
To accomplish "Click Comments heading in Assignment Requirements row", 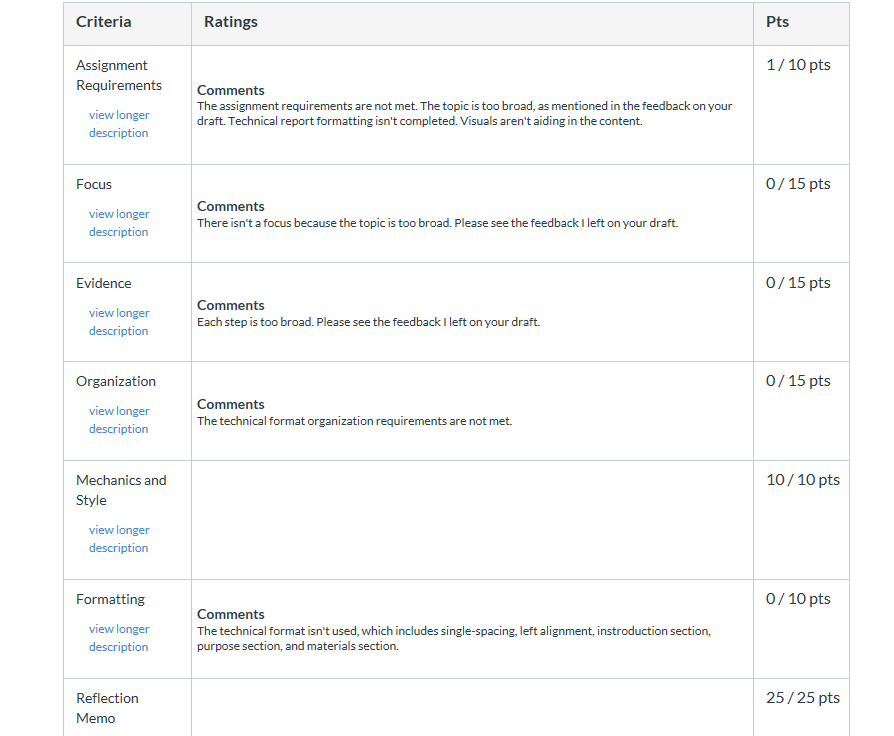I will coord(231,90).
